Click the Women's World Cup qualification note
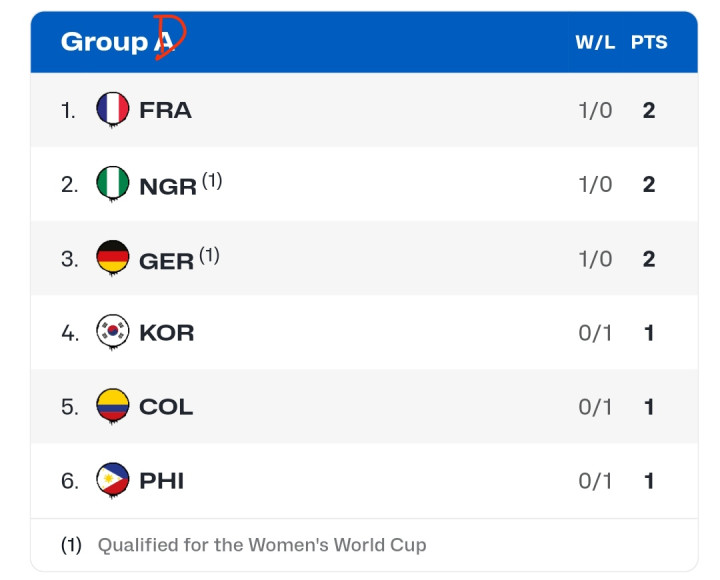This screenshot has height=580, width=720. [x=262, y=545]
